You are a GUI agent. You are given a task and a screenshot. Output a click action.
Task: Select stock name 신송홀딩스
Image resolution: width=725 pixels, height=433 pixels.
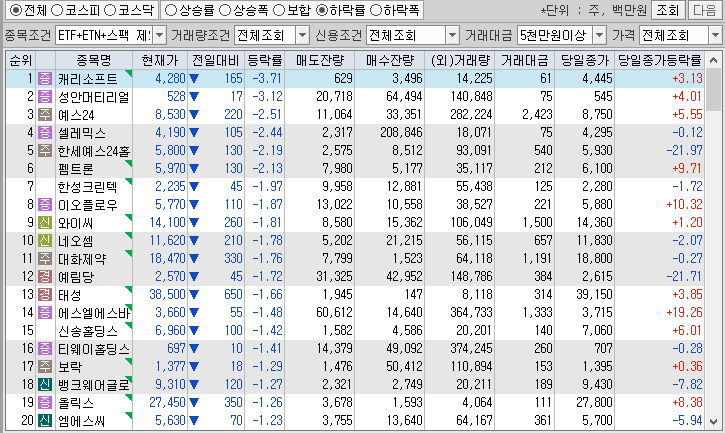[88, 331]
